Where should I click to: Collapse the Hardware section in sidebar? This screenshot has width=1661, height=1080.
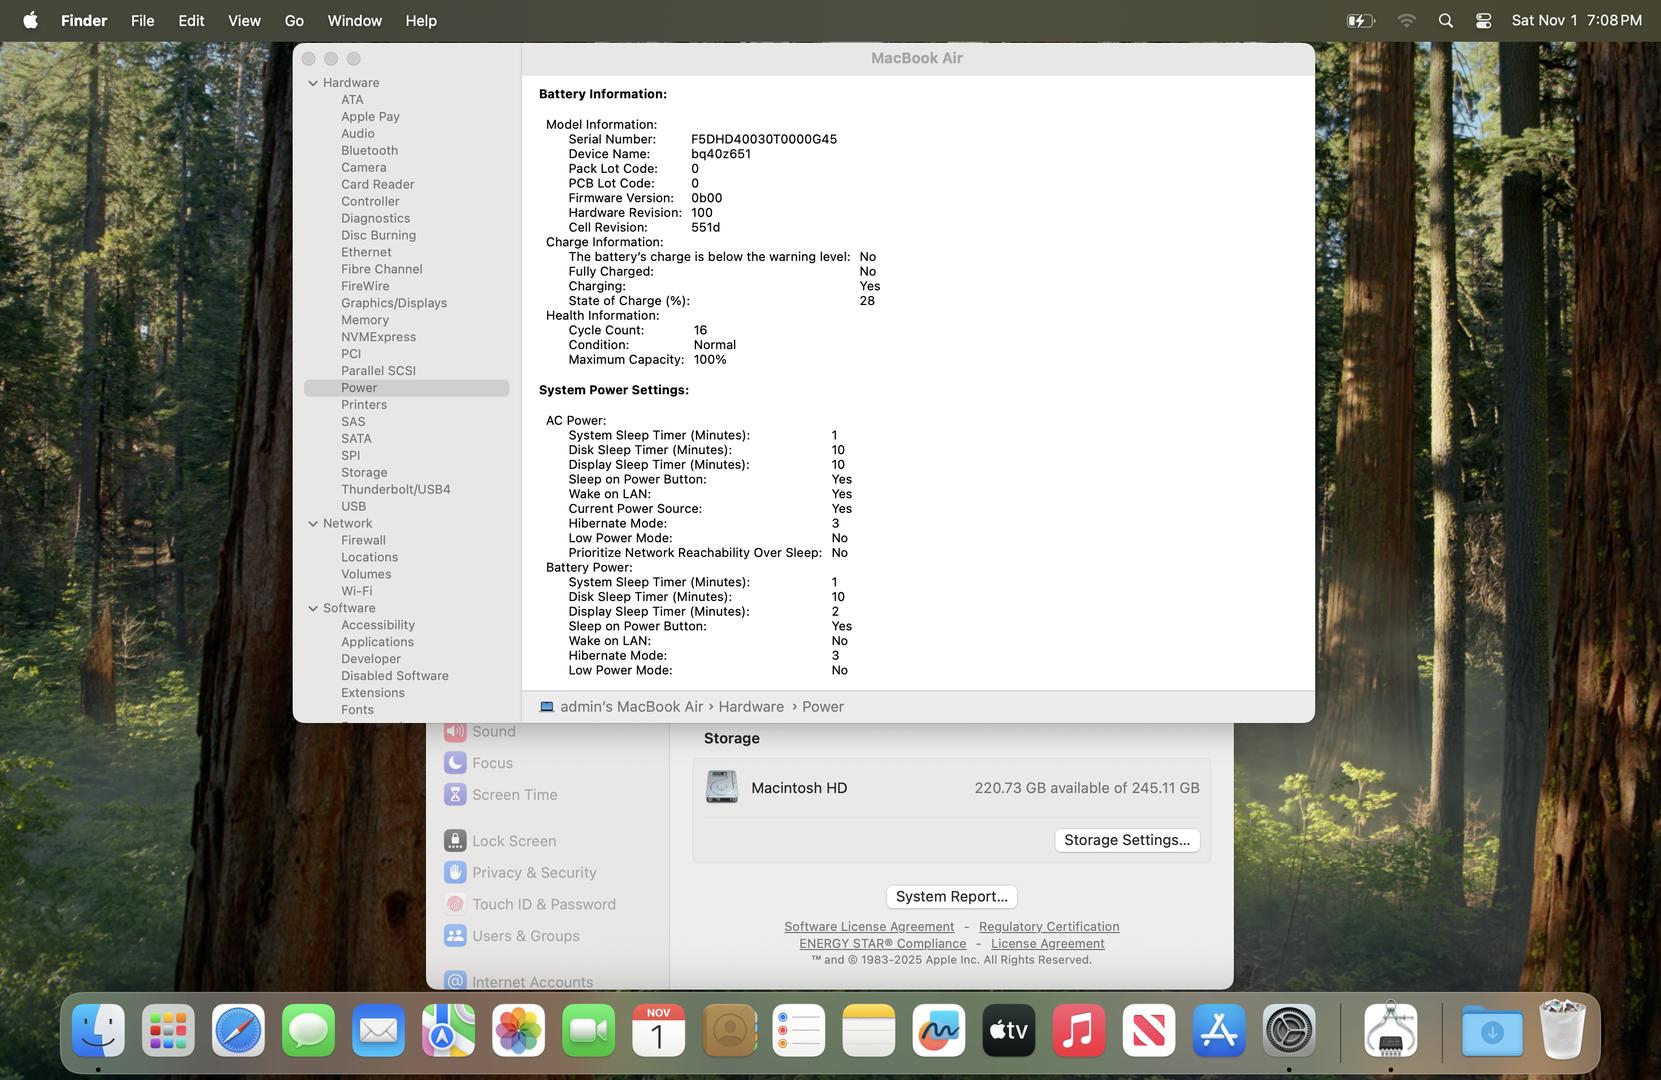(x=313, y=83)
